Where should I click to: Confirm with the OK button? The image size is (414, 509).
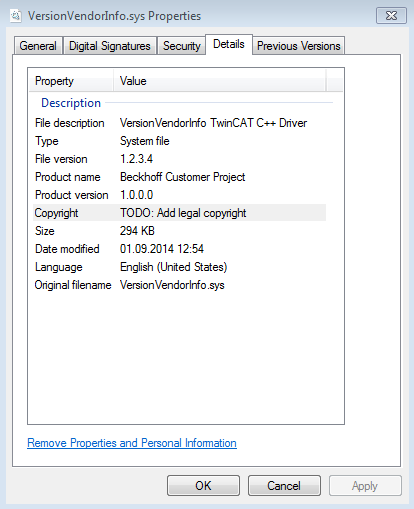[x=203, y=486]
